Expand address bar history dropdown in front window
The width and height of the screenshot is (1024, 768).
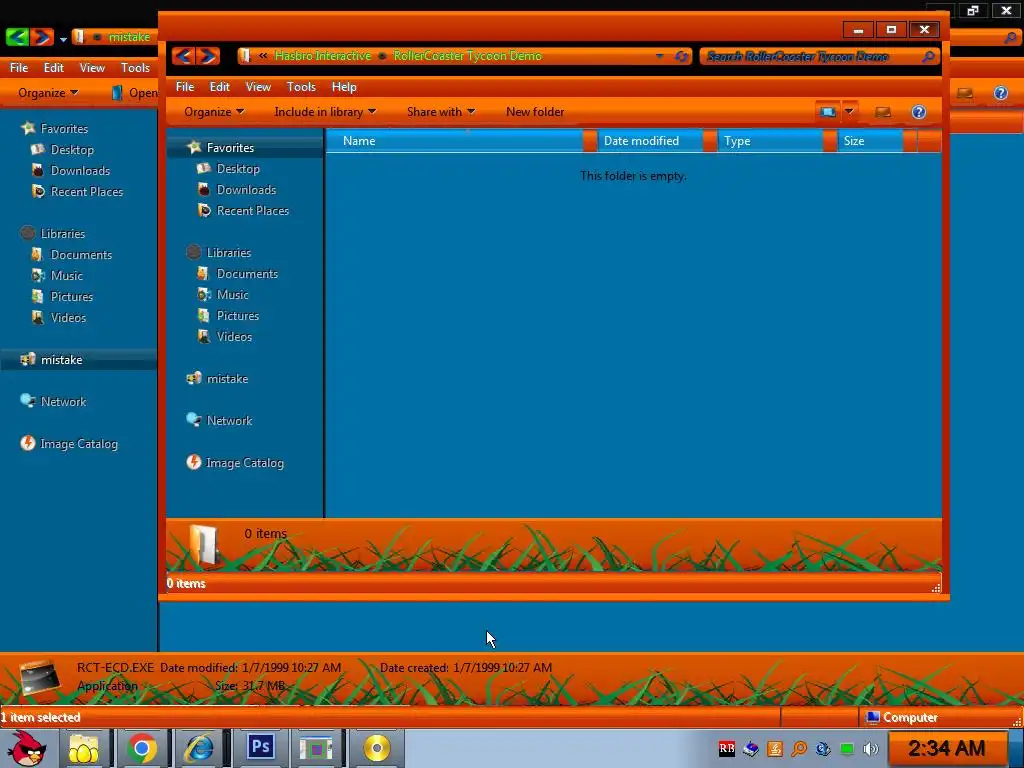click(660, 56)
